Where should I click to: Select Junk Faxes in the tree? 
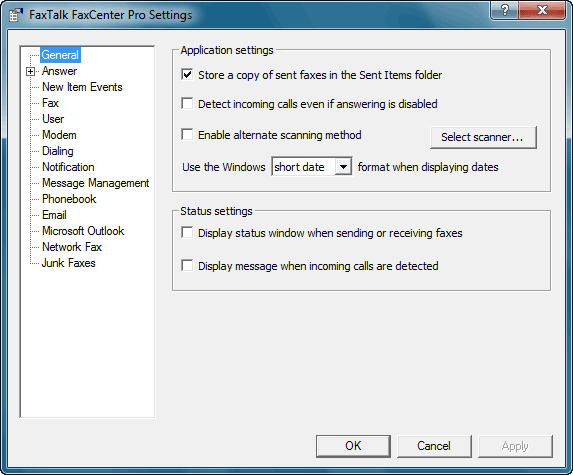[69, 263]
